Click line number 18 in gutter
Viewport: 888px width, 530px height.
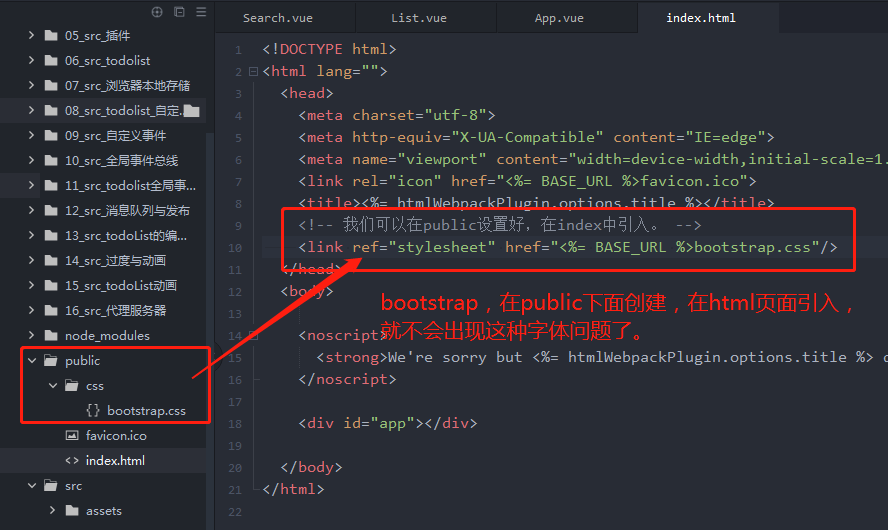pos(235,424)
